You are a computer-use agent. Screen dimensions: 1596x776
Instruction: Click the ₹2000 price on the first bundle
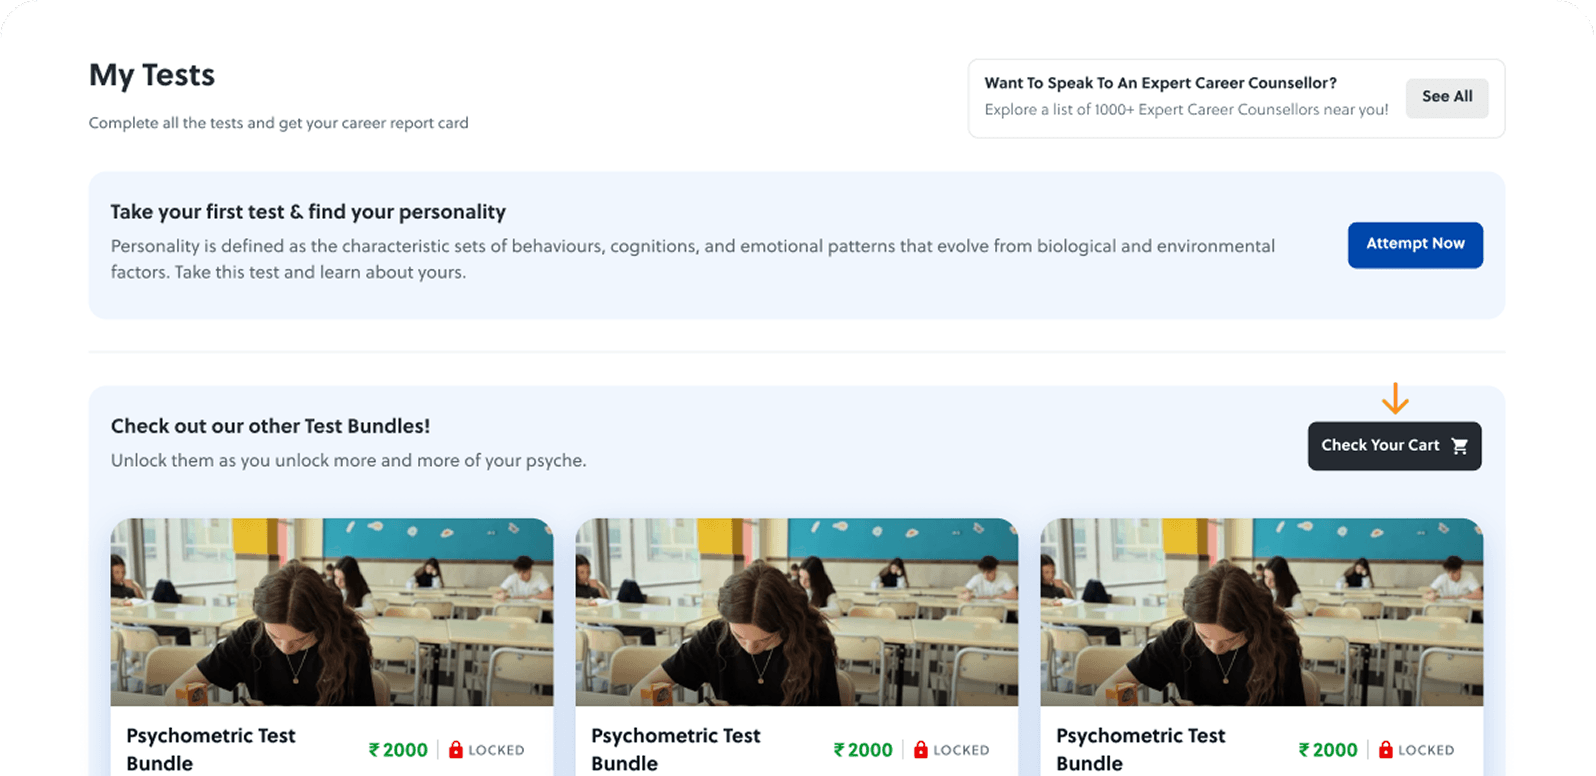click(x=398, y=749)
